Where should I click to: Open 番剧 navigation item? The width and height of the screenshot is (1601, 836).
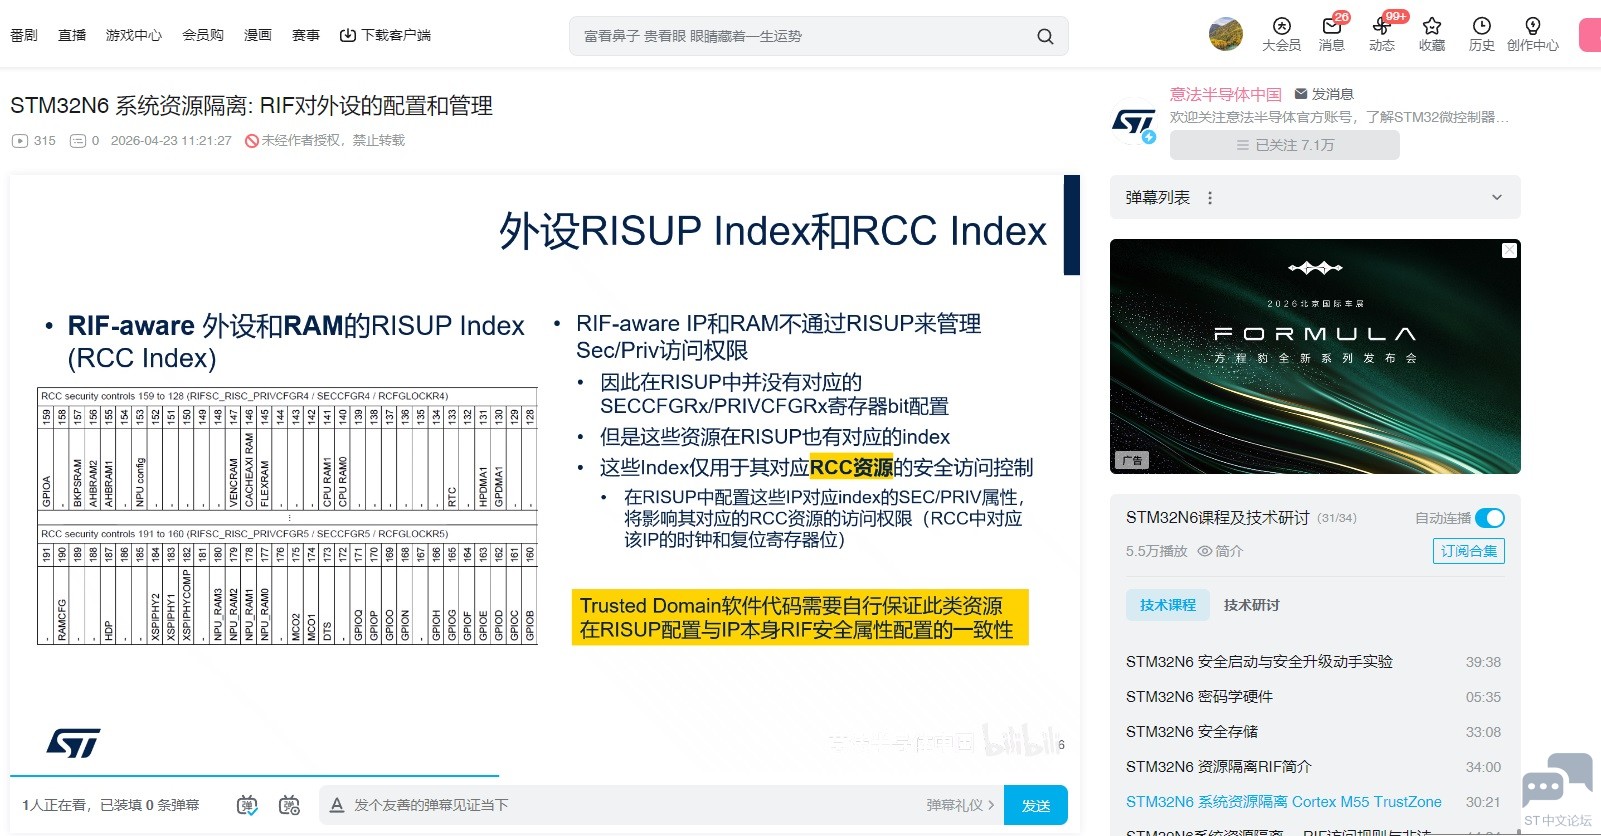(24, 35)
